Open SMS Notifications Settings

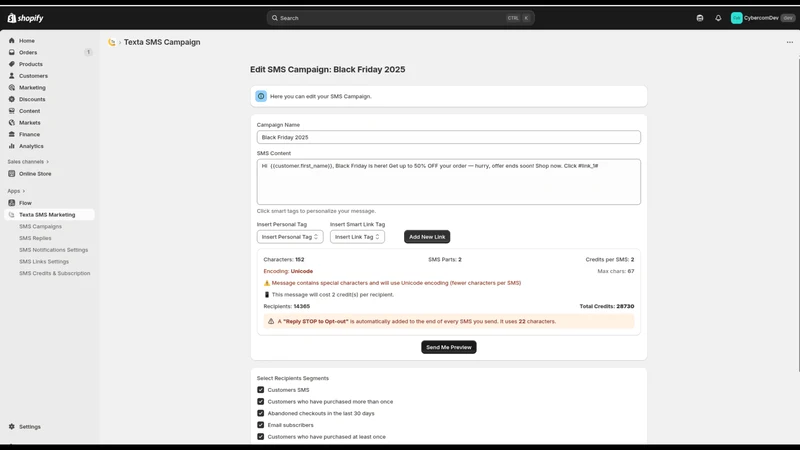54,250
